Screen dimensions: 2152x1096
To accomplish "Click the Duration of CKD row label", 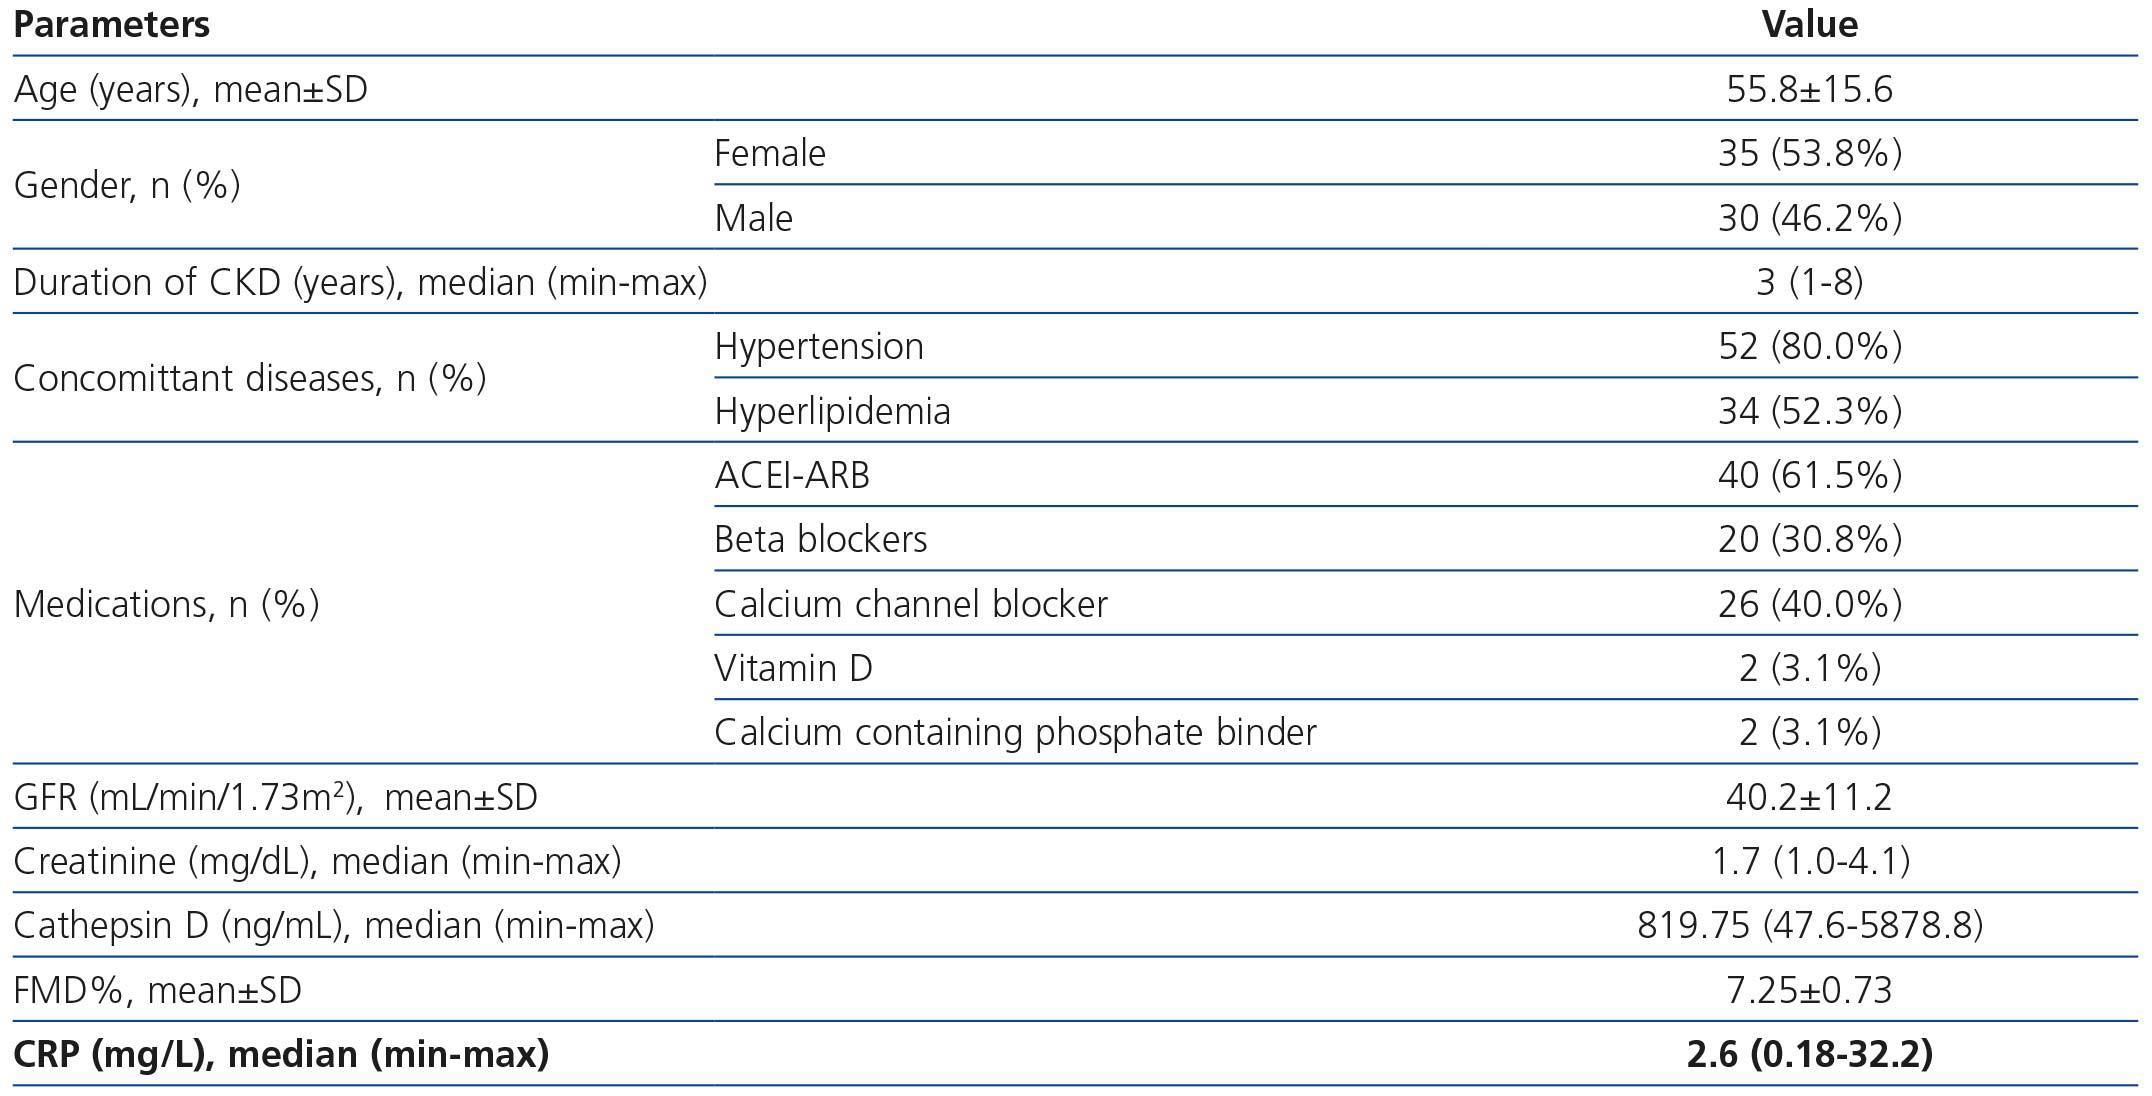I will tap(360, 283).
